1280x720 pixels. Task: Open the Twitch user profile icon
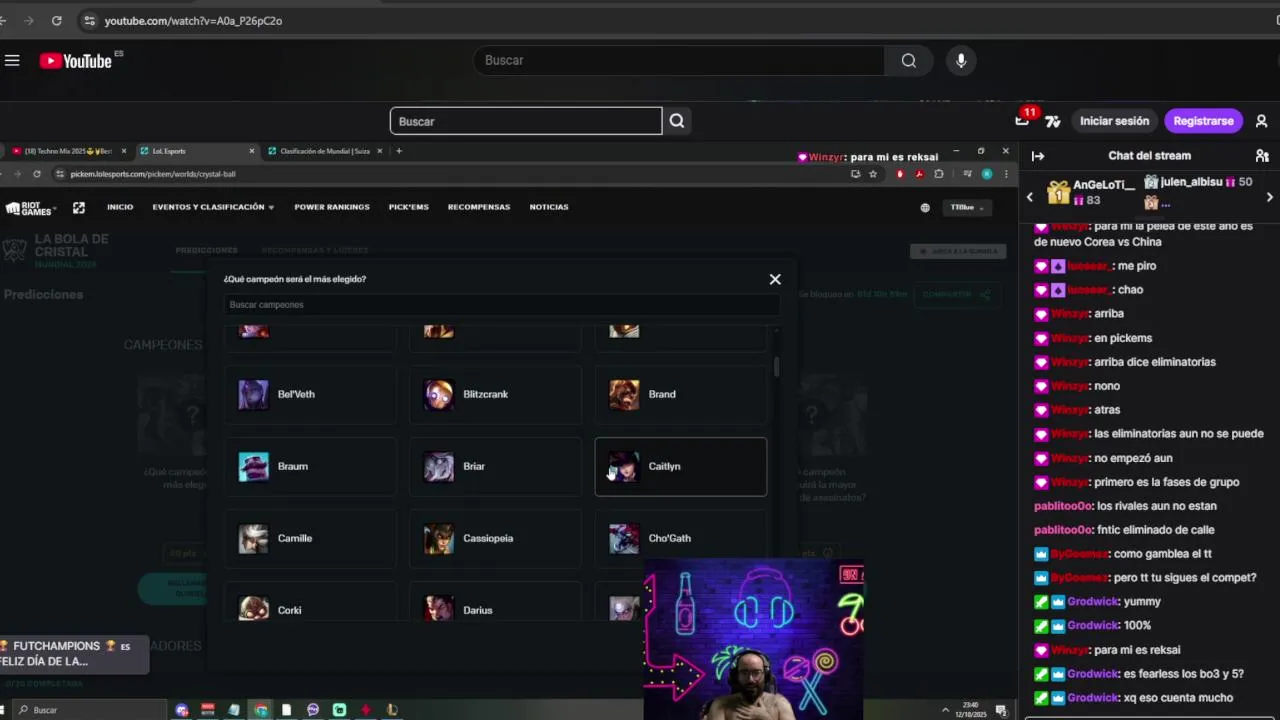pyautogui.click(x=1261, y=121)
